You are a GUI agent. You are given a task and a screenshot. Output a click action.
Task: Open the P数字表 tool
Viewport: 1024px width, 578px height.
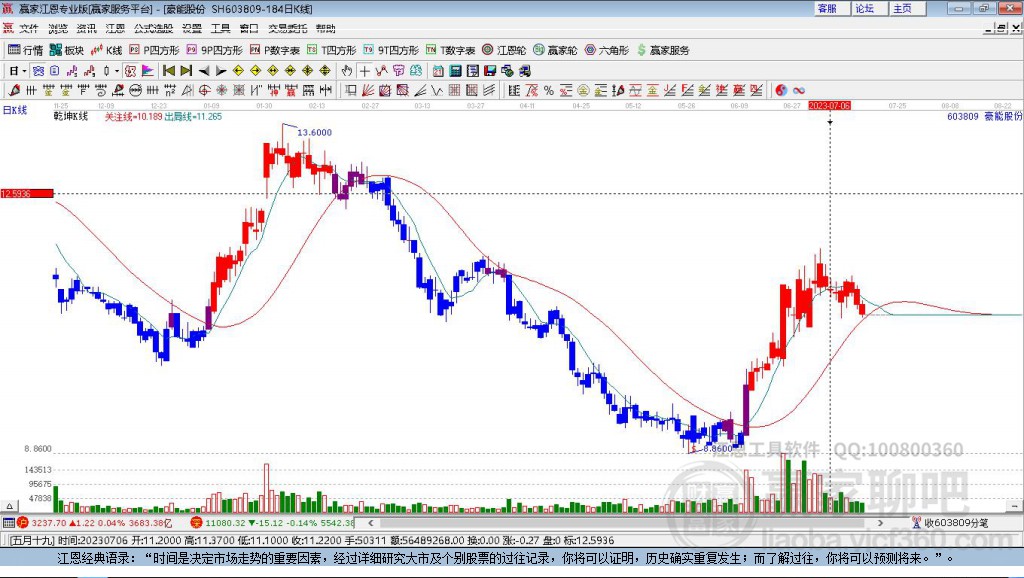click(275, 50)
